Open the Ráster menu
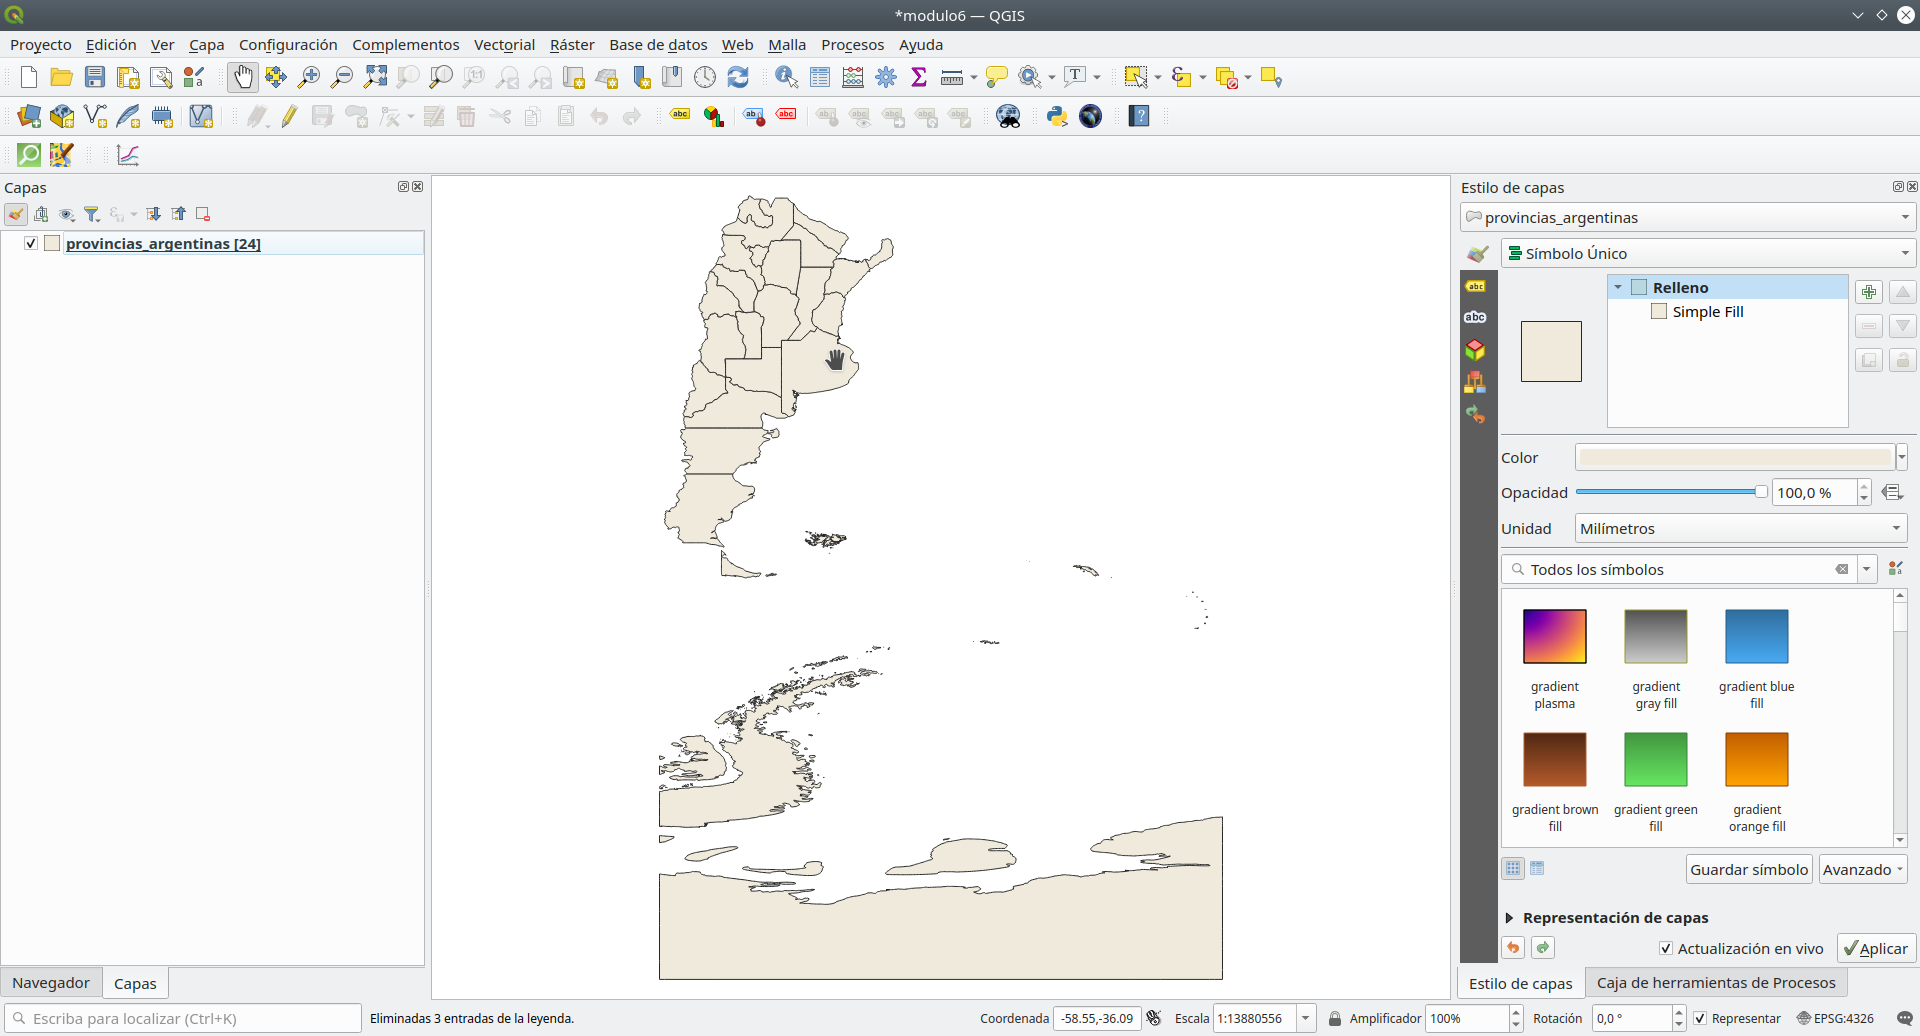This screenshot has height=1036, width=1920. point(572,45)
